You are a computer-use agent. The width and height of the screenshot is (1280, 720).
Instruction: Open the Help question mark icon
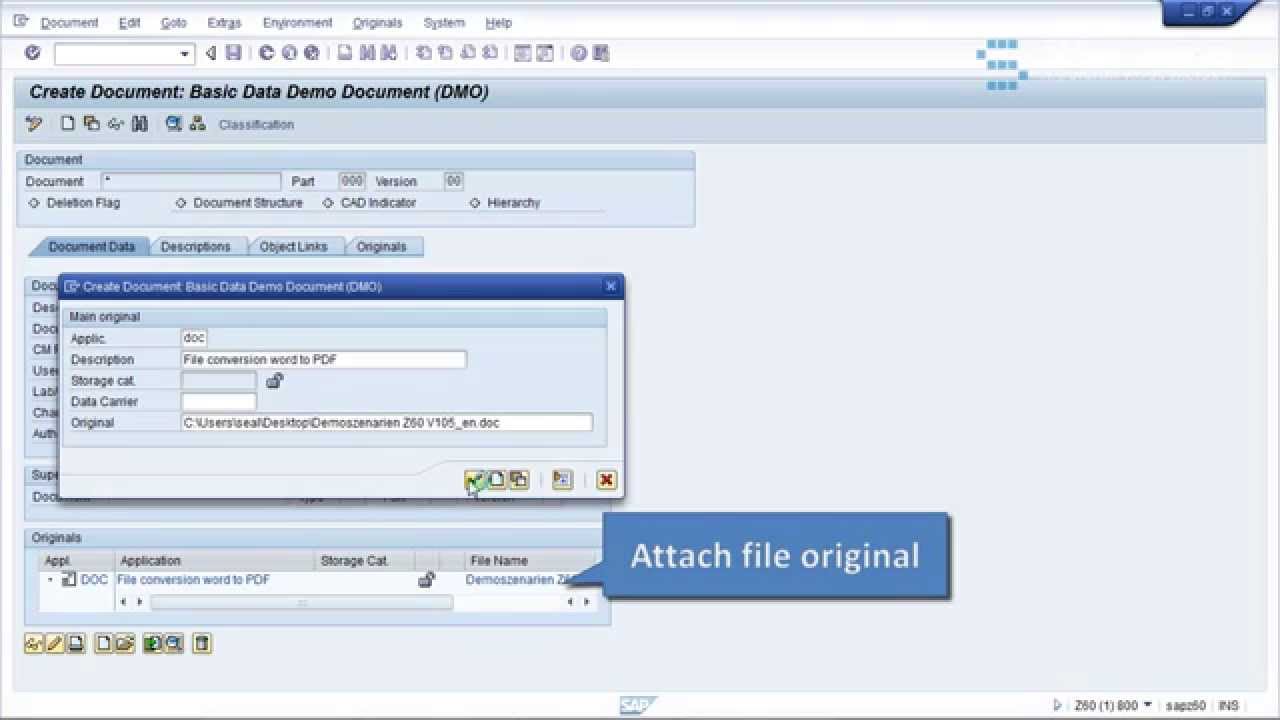(x=578, y=53)
